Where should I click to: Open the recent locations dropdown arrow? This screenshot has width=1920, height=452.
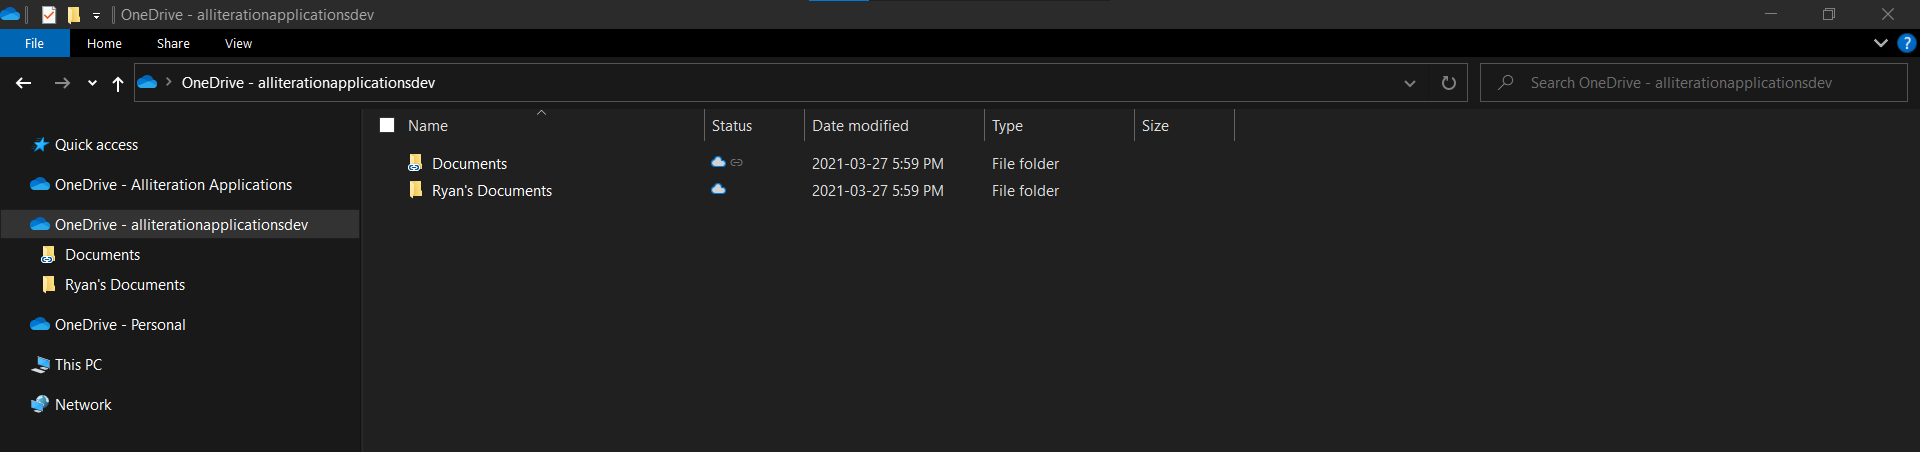coord(92,83)
